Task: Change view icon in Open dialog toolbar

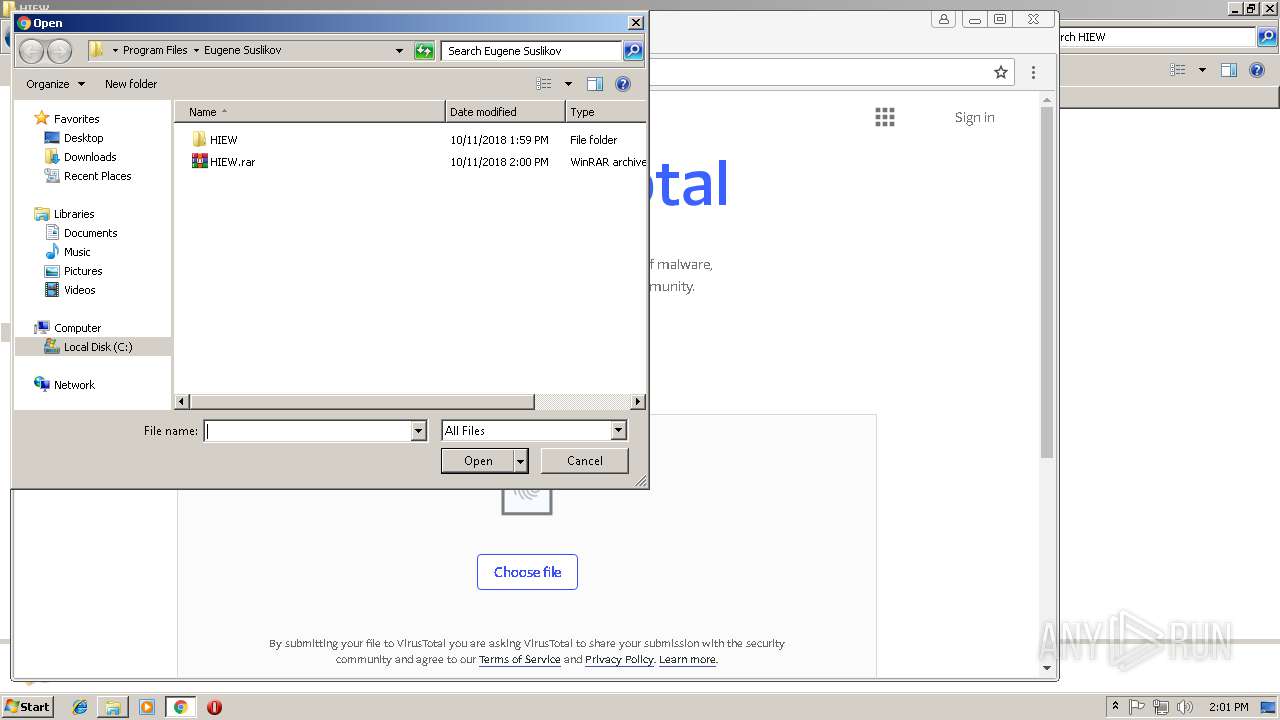Action: pos(544,84)
